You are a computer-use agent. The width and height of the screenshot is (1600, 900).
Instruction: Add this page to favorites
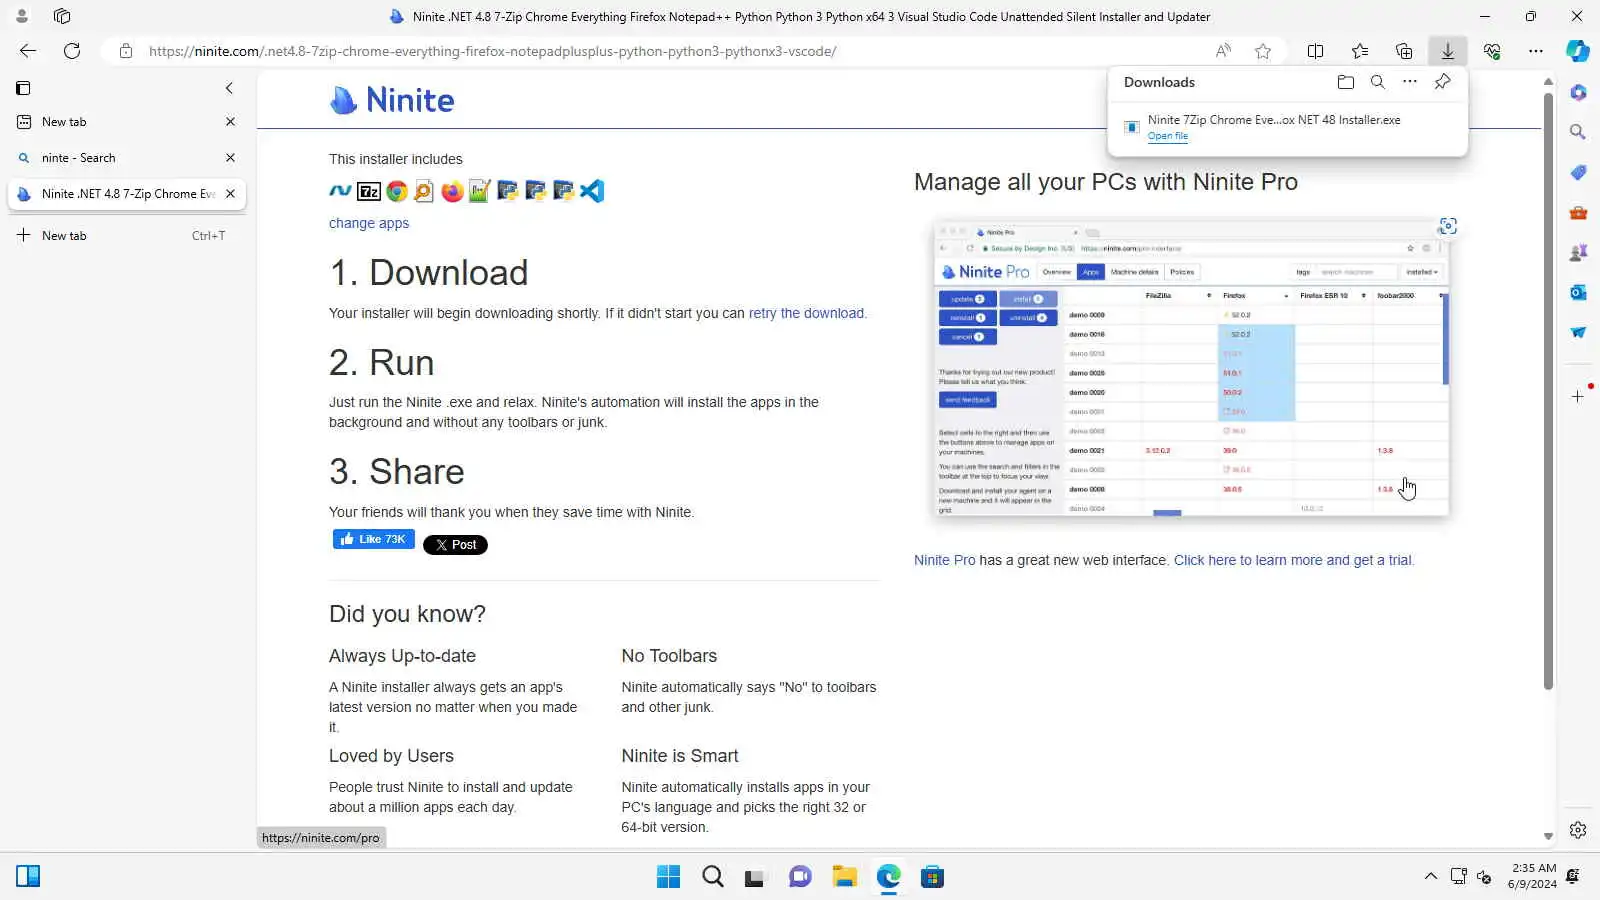coord(1263,51)
